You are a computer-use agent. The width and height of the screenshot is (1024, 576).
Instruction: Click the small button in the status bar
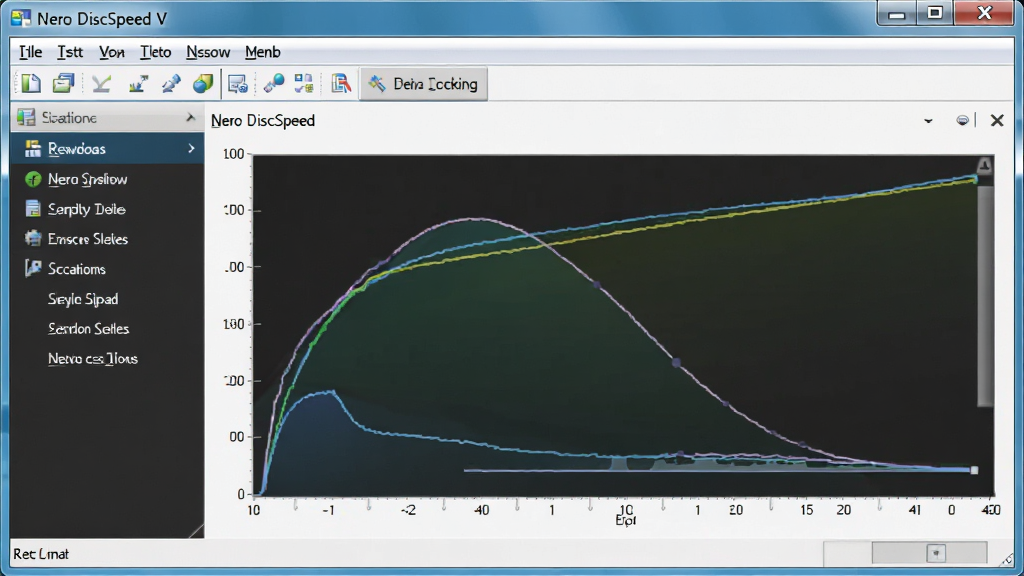pos(936,553)
